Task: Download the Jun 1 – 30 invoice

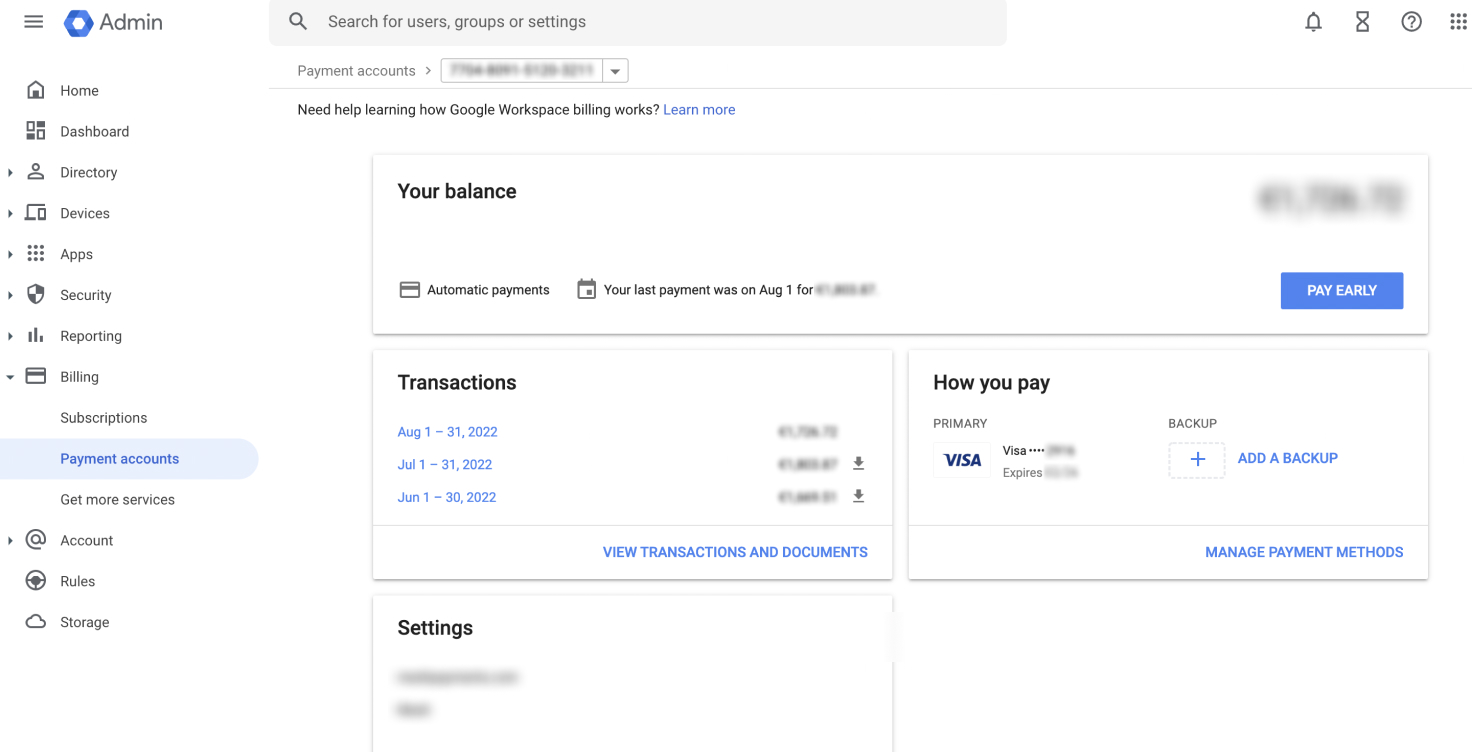Action: pyautogui.click(x=858, y=497)
